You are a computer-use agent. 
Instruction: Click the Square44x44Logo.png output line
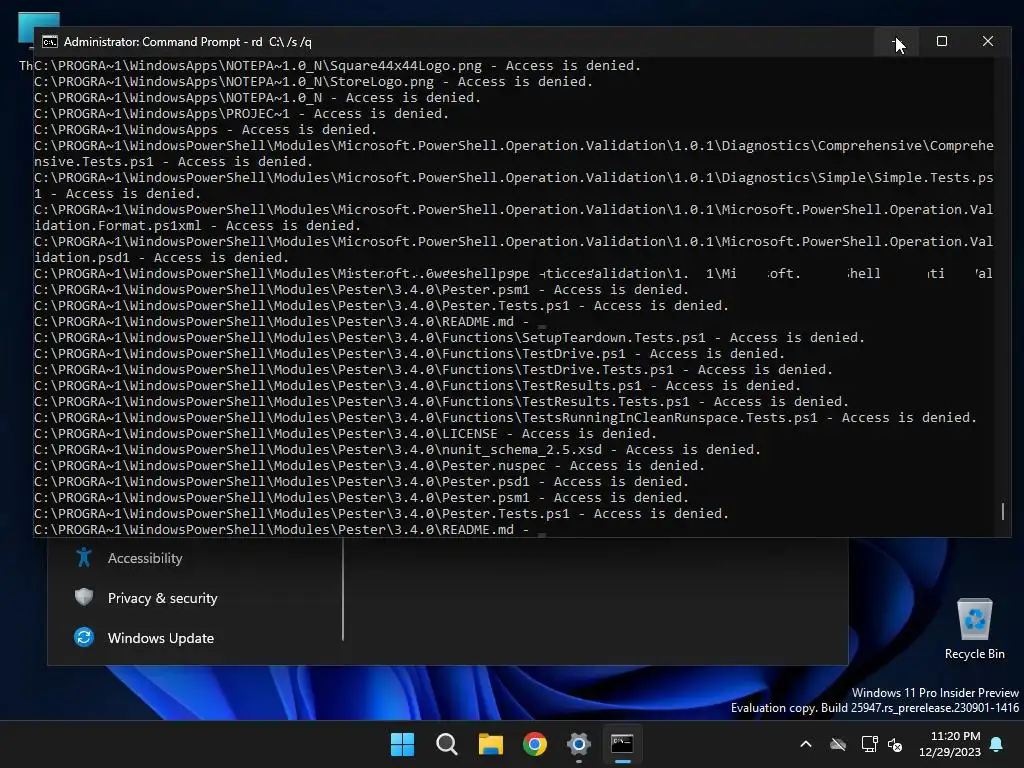click(x=338, y=65)
